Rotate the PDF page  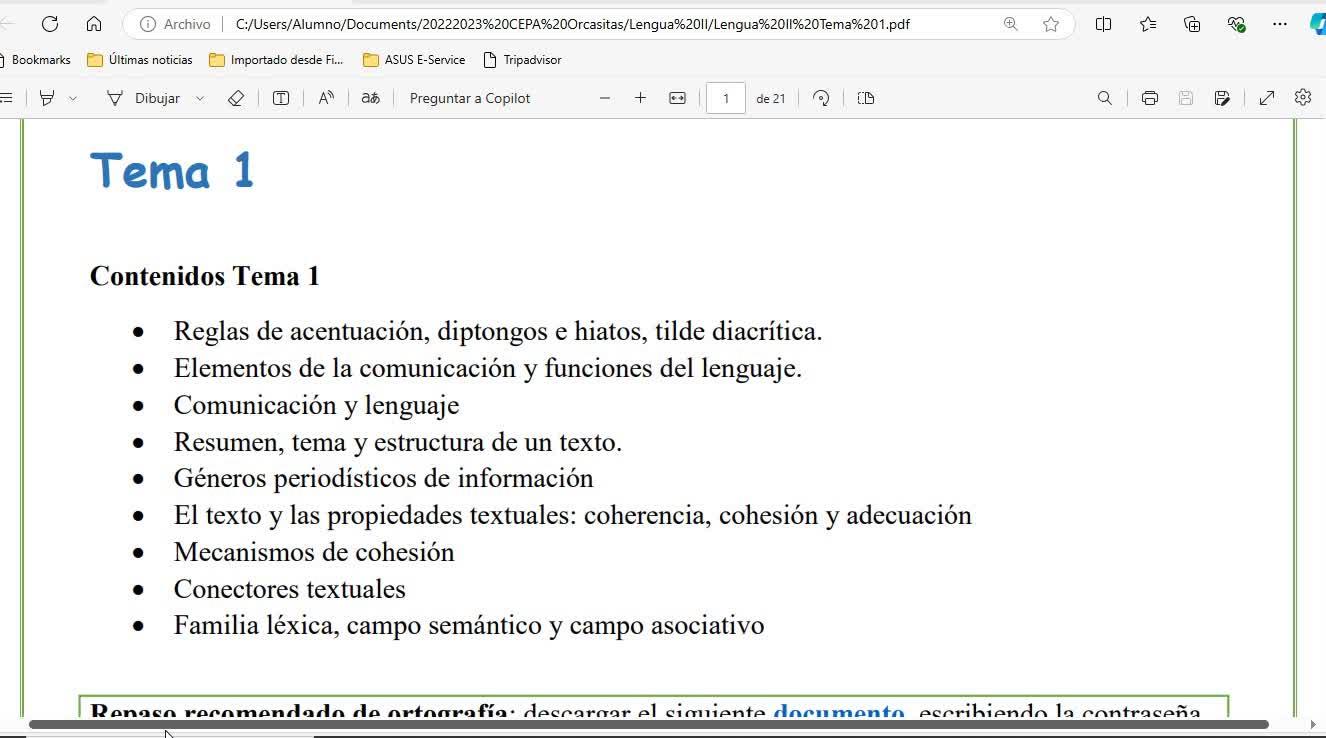point(821,98)
